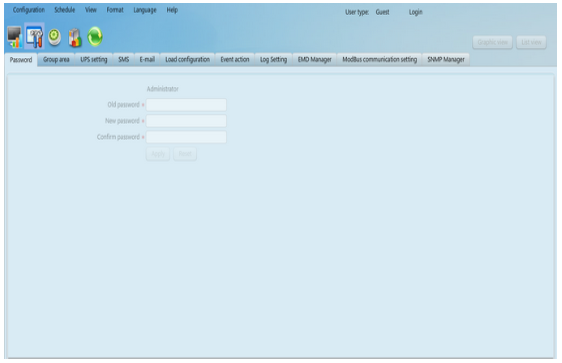This screenshot has height=363, width=562.
Task: Click the green refresh arrows icon
Action: [95, 37]
